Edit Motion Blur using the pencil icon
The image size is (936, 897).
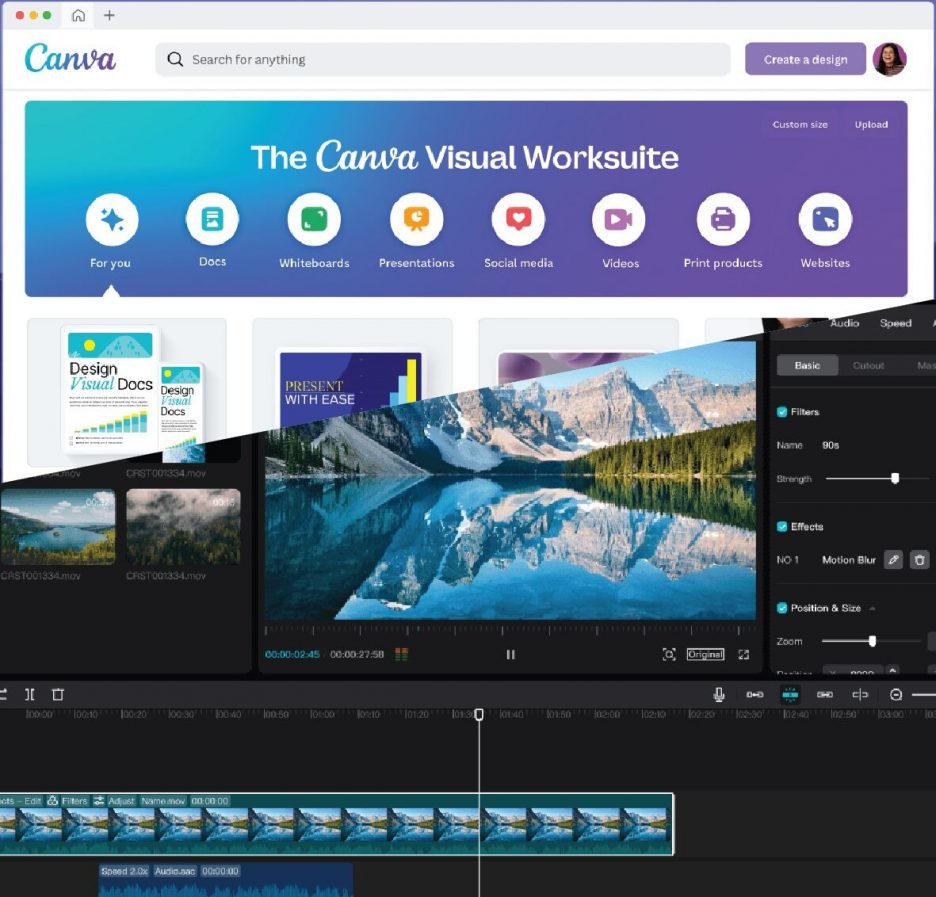[894, 560]
